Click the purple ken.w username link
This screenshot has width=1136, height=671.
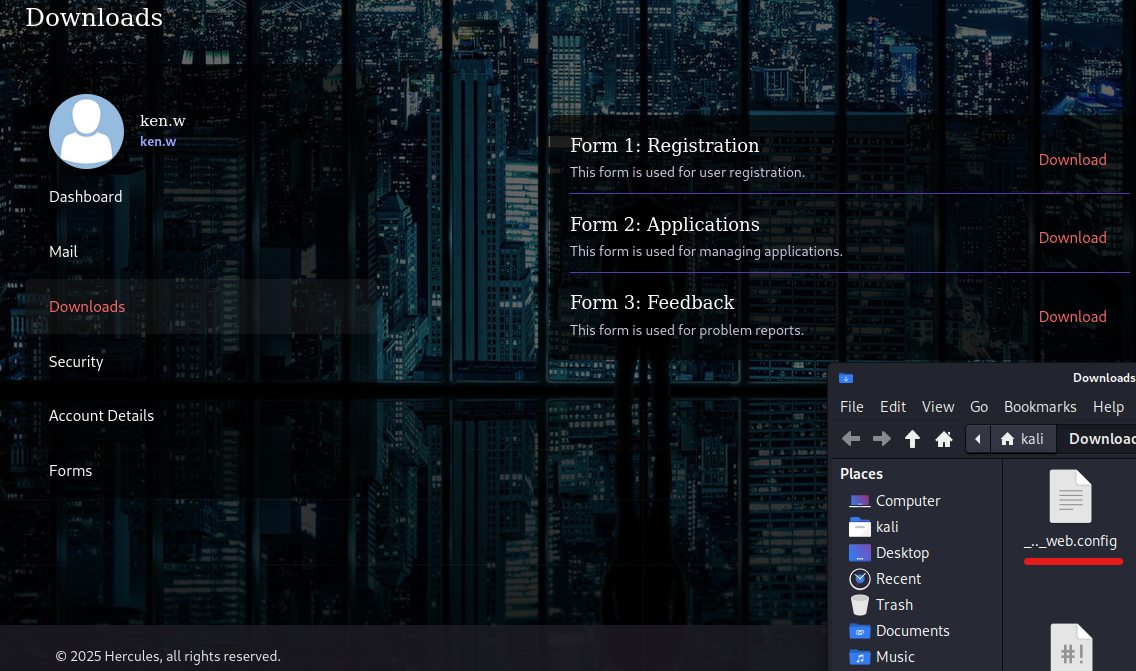point(158,141)
